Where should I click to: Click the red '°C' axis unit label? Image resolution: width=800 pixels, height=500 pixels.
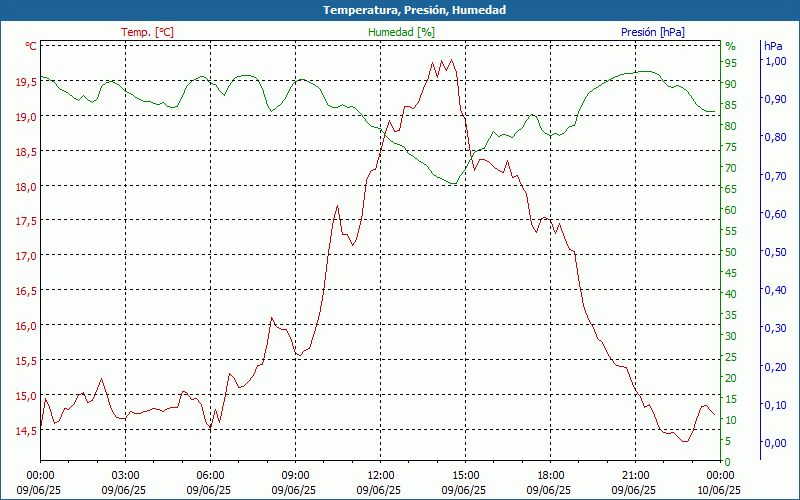31,46
